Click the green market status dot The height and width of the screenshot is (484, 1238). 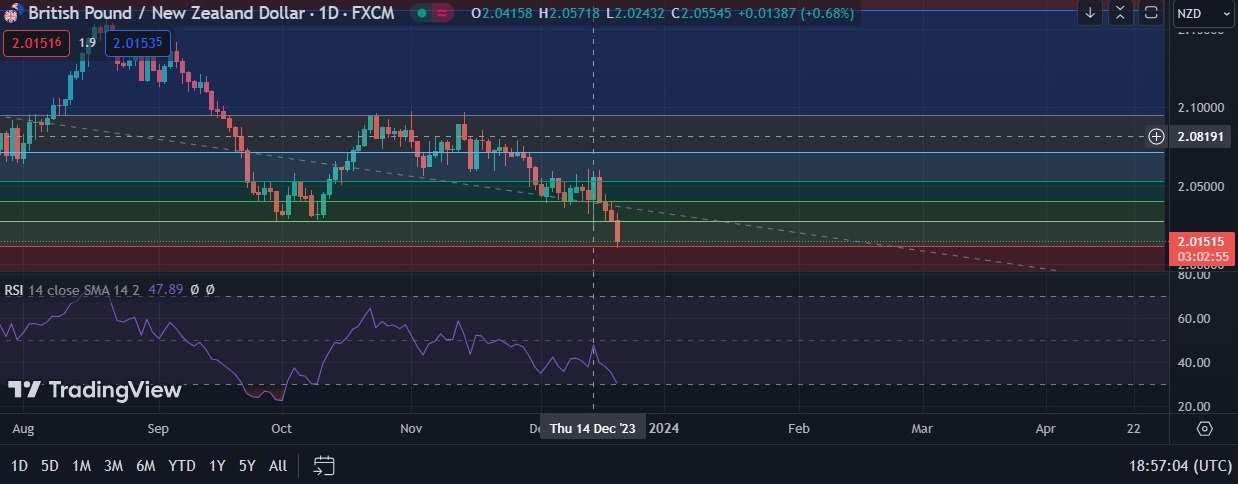[x=422, y=14]
